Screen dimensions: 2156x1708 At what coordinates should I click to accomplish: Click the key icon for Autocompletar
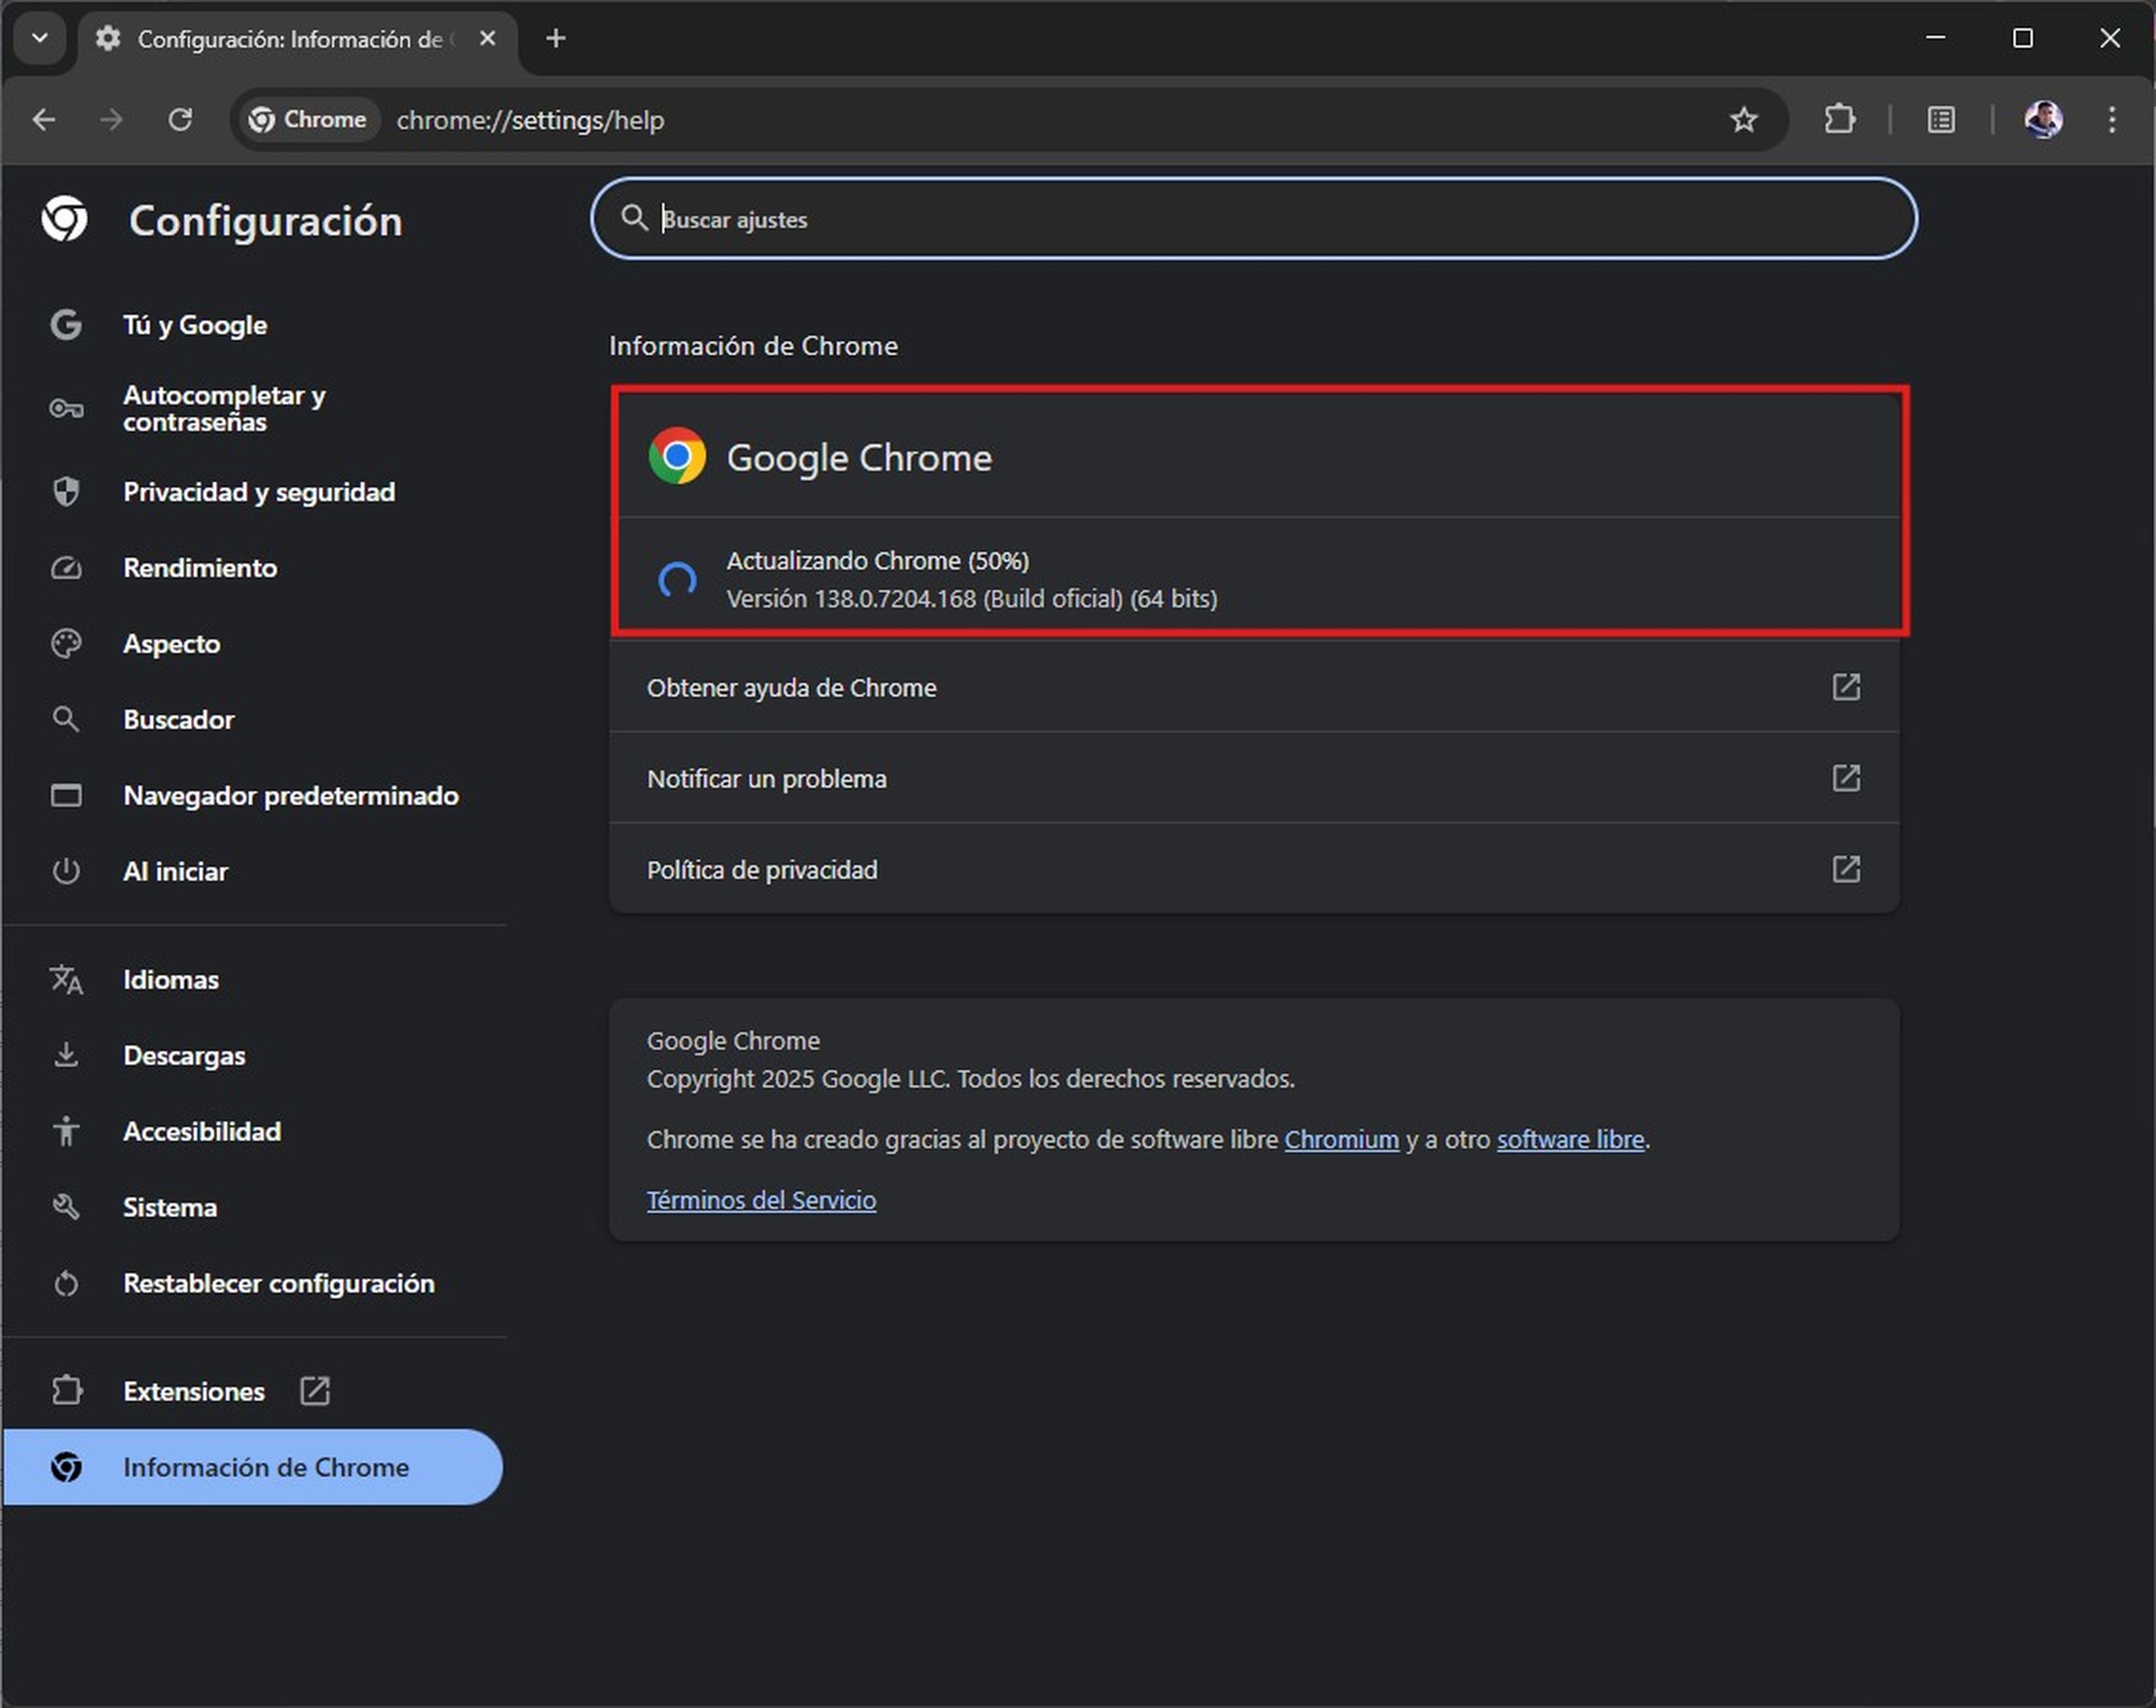[x=66, y=408]
